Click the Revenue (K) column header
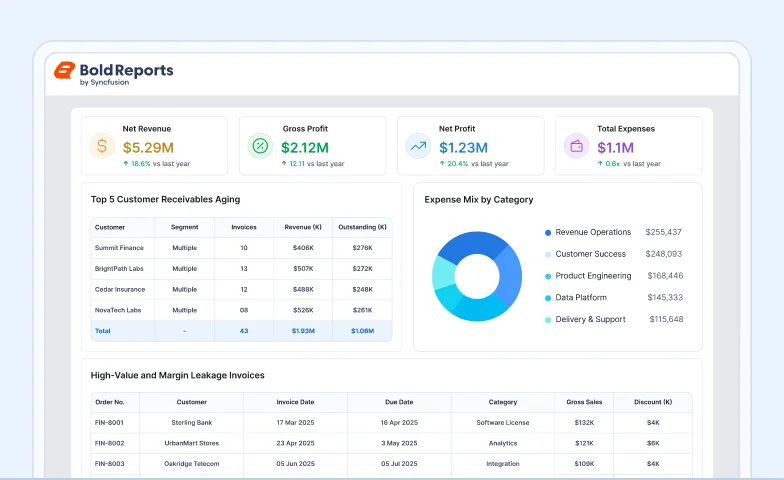This screenshot has width=784, height=480. pos(303,227)
